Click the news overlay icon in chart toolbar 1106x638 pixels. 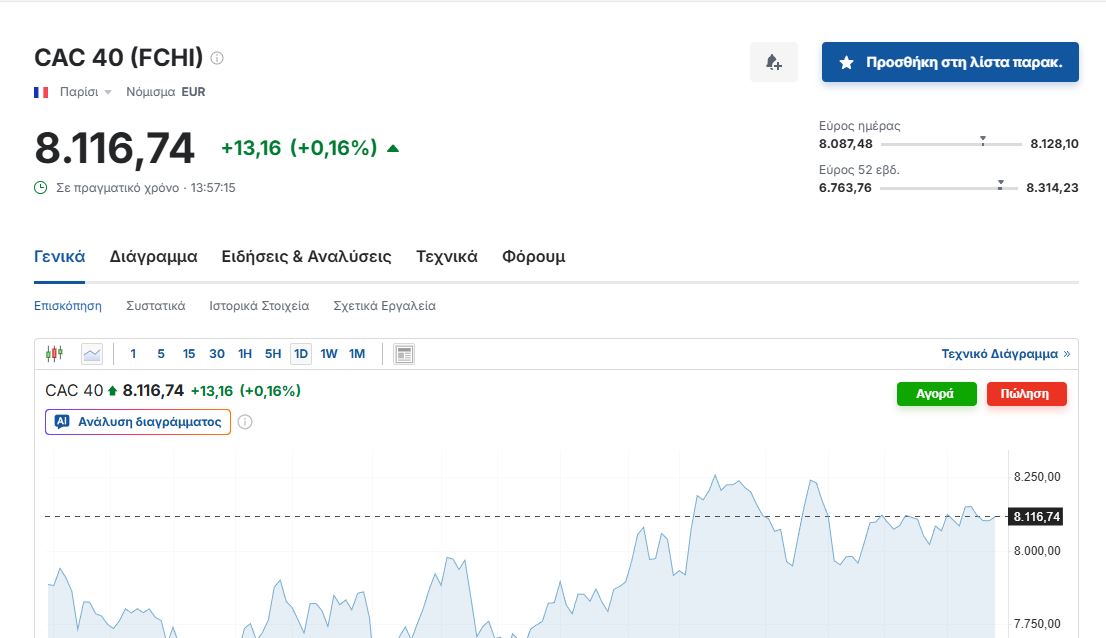point(404,353)
